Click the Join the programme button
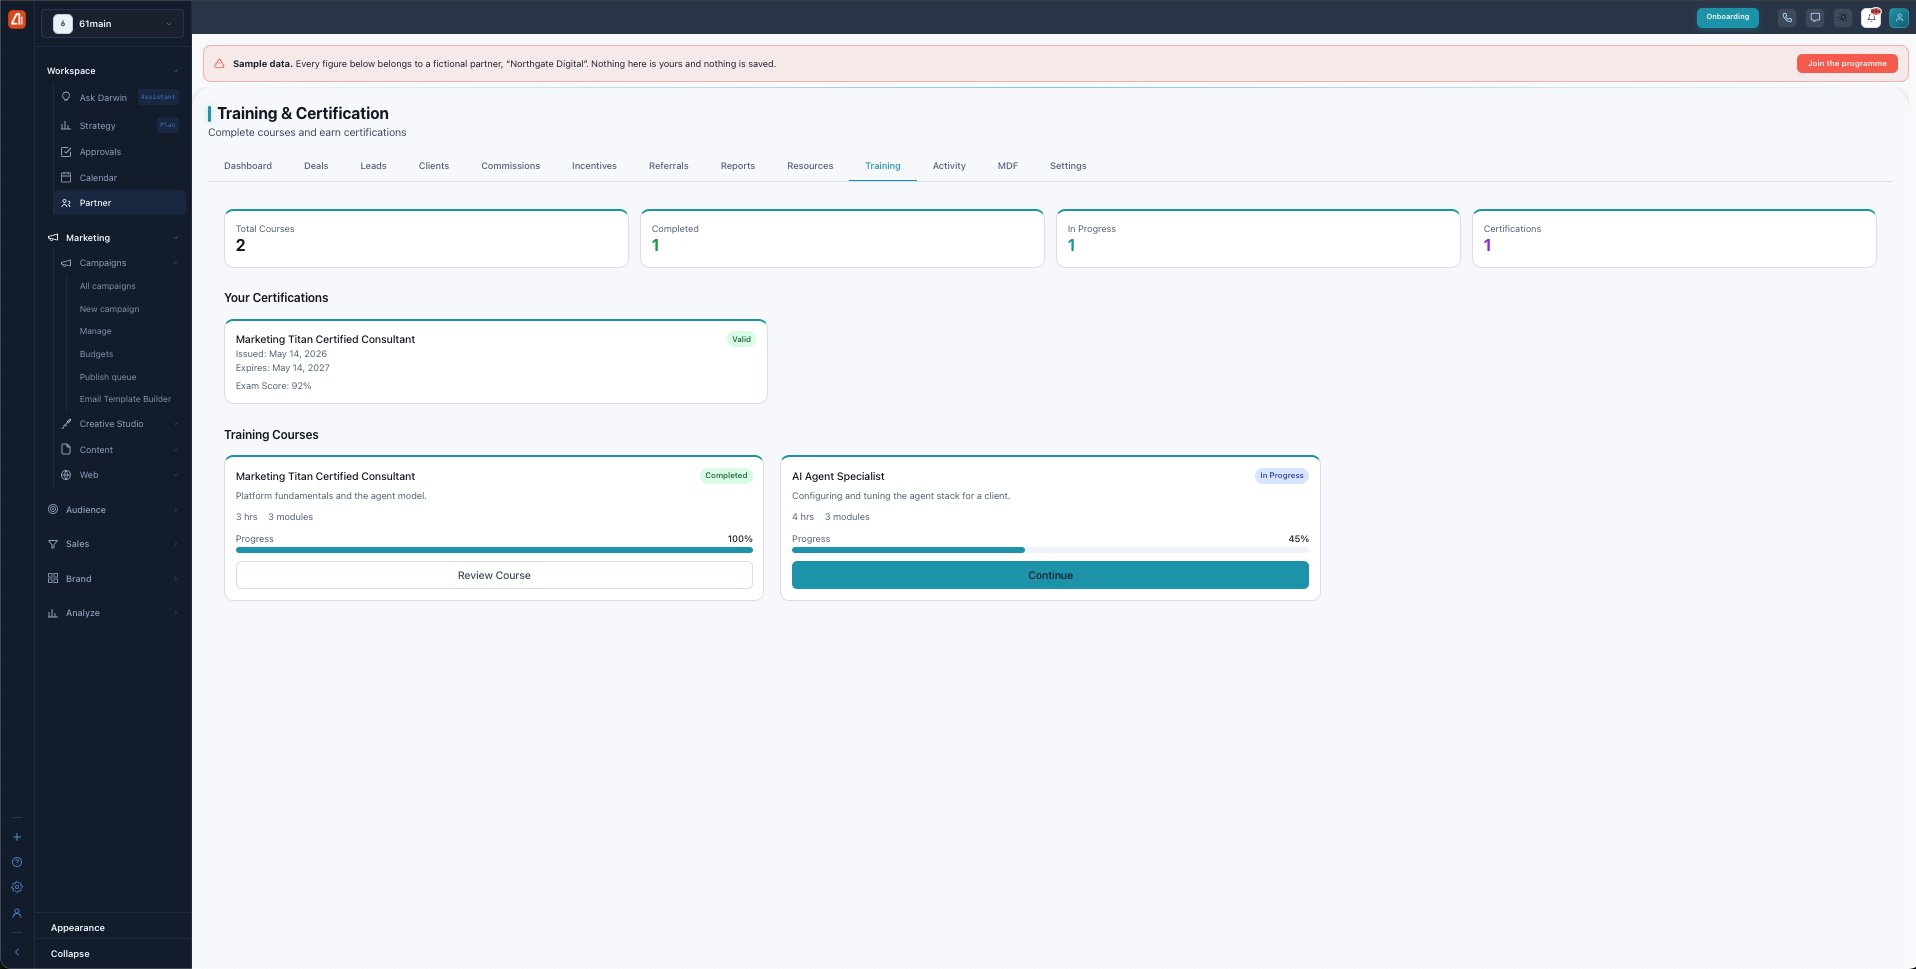The height and width of the screenshot is (969, 1916). point(1847,63)
